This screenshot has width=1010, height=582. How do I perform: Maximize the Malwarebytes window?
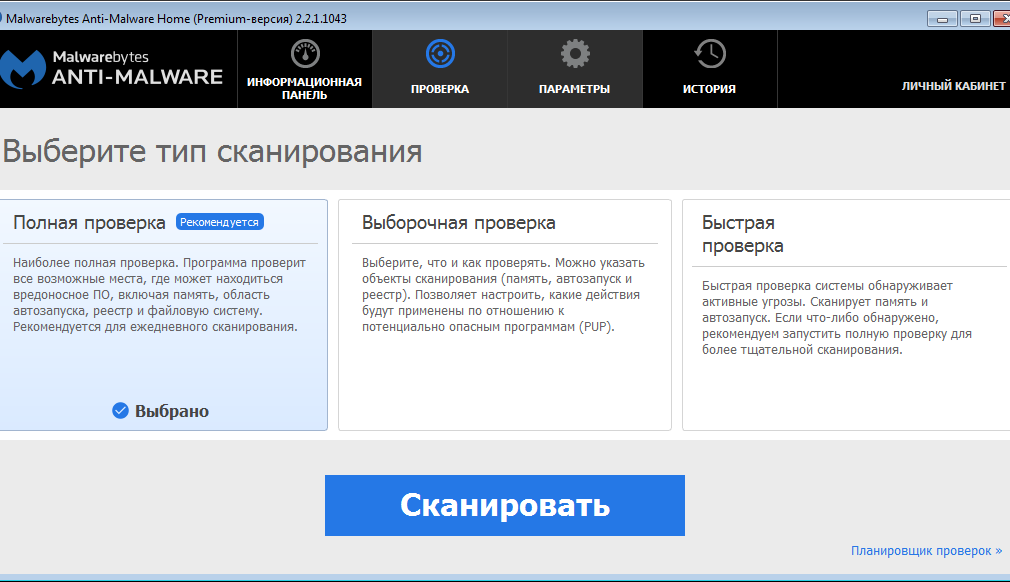click(x=975, y=19)
